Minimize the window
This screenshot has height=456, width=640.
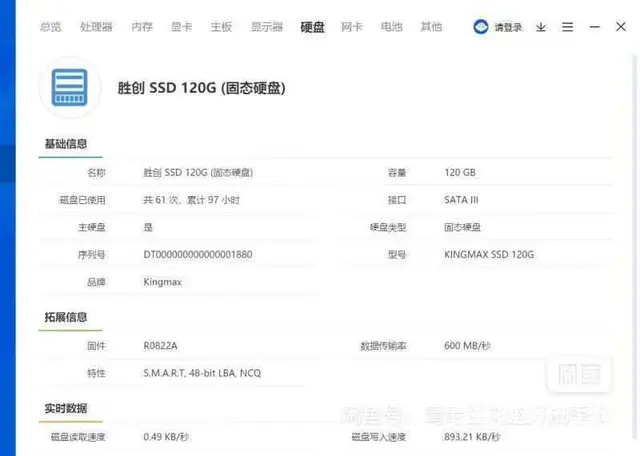click(x=594, y=27)
